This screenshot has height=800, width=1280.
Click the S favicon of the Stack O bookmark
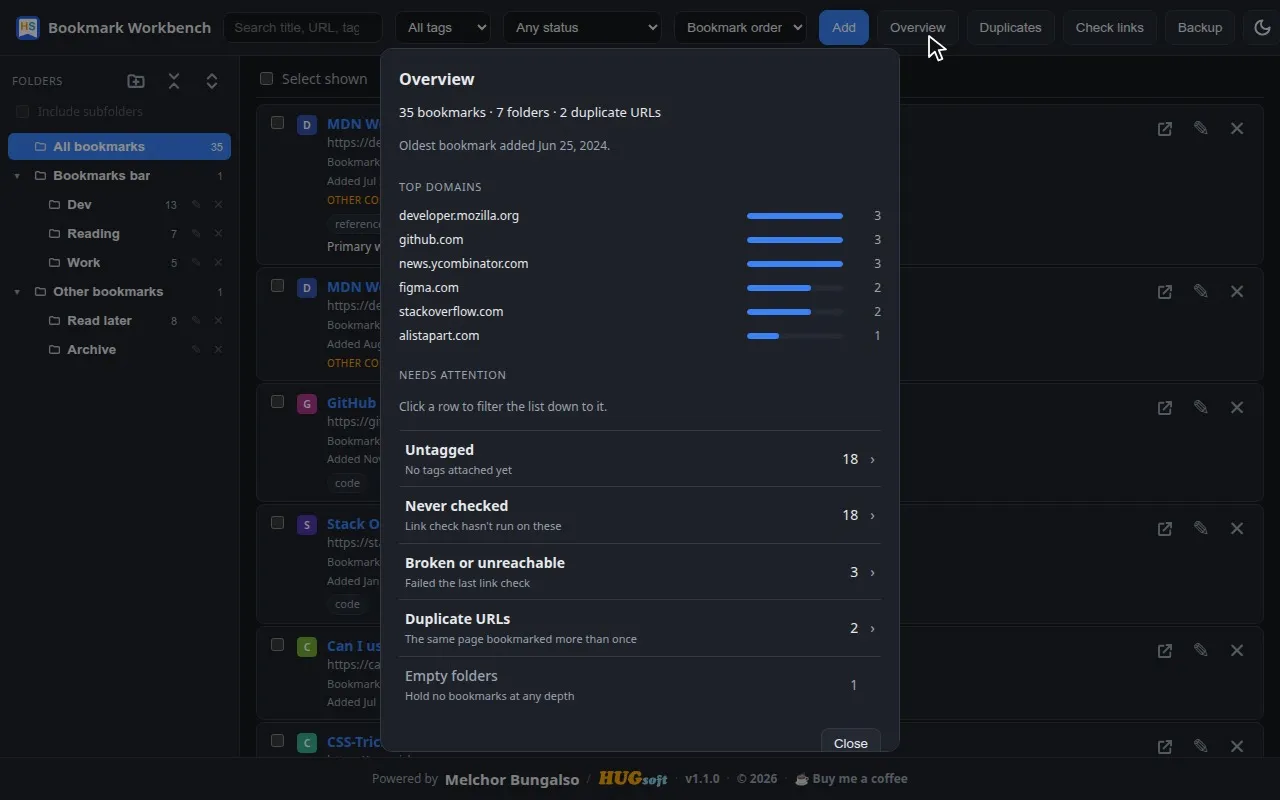[307, 525]
